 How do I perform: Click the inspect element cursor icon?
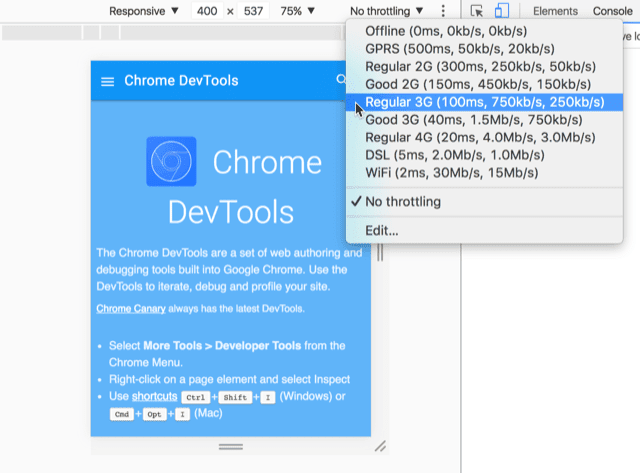pos(477,11)
